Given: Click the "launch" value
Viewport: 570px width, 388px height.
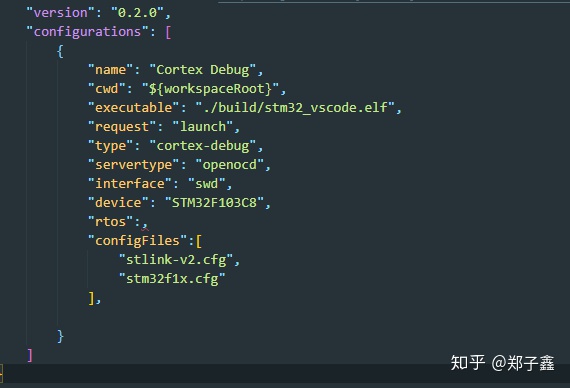Looking at the screenshot, I should [x=202, y=127].
